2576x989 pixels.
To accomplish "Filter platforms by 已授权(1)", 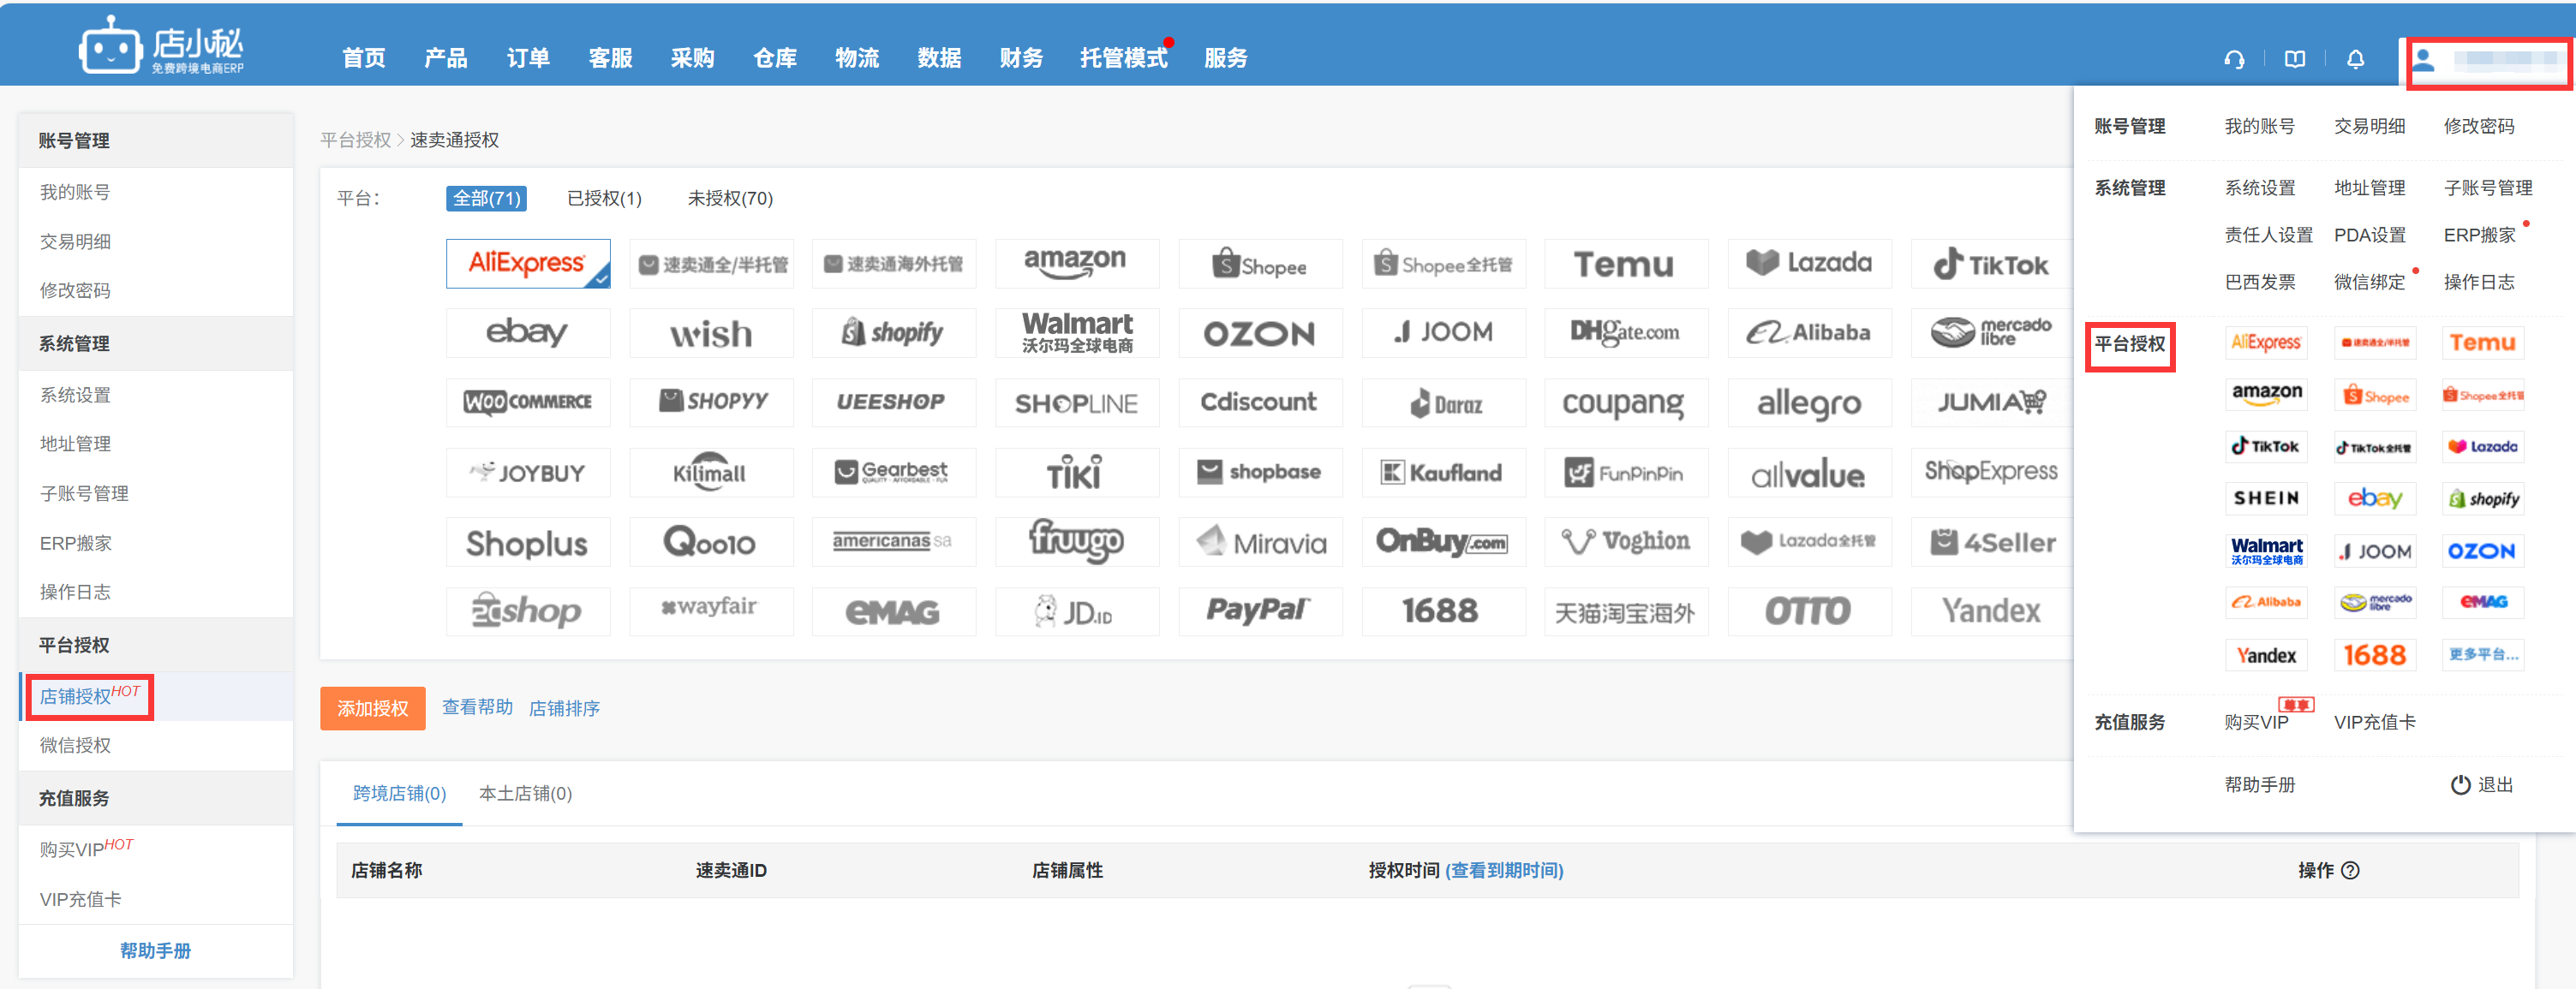I will click(x=604, y=198).
